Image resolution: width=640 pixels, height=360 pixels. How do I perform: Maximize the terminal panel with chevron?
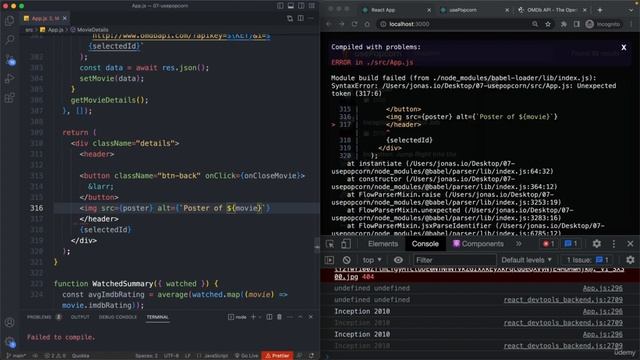point(300,317)
